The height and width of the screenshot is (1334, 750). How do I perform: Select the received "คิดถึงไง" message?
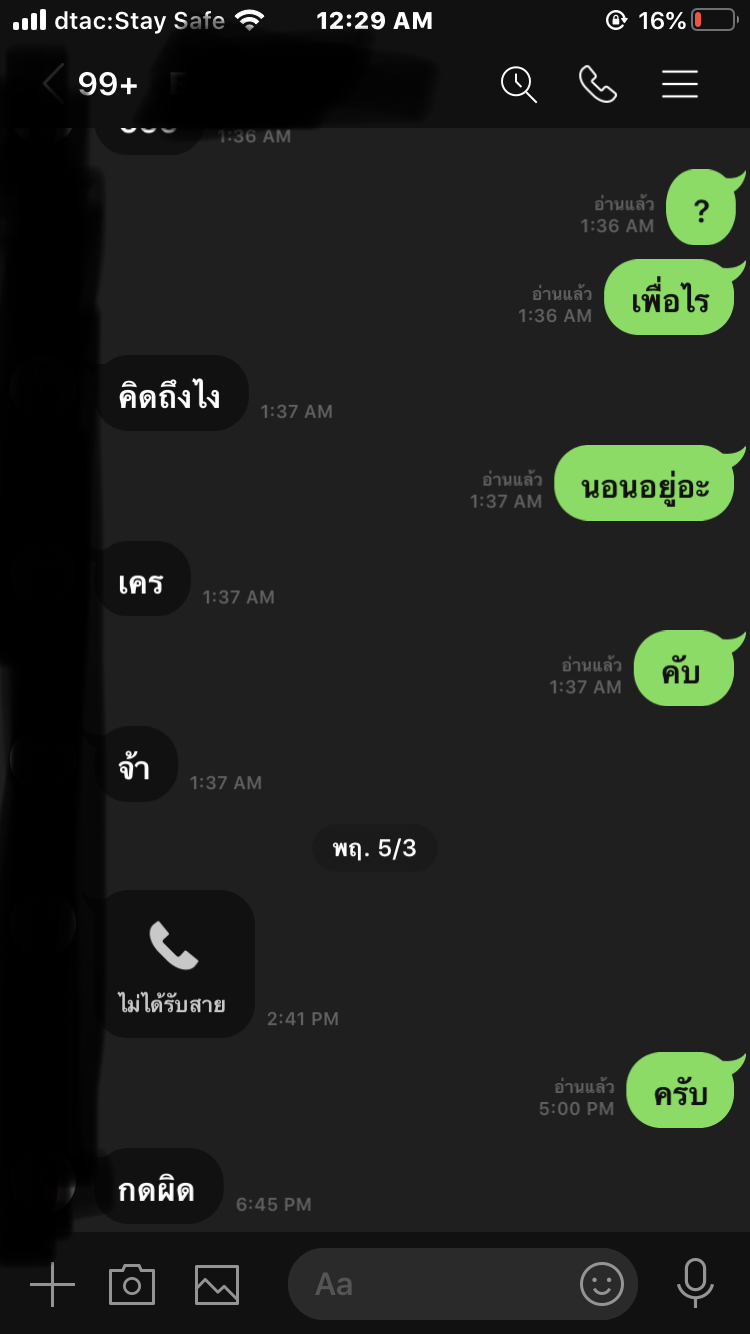171,393
